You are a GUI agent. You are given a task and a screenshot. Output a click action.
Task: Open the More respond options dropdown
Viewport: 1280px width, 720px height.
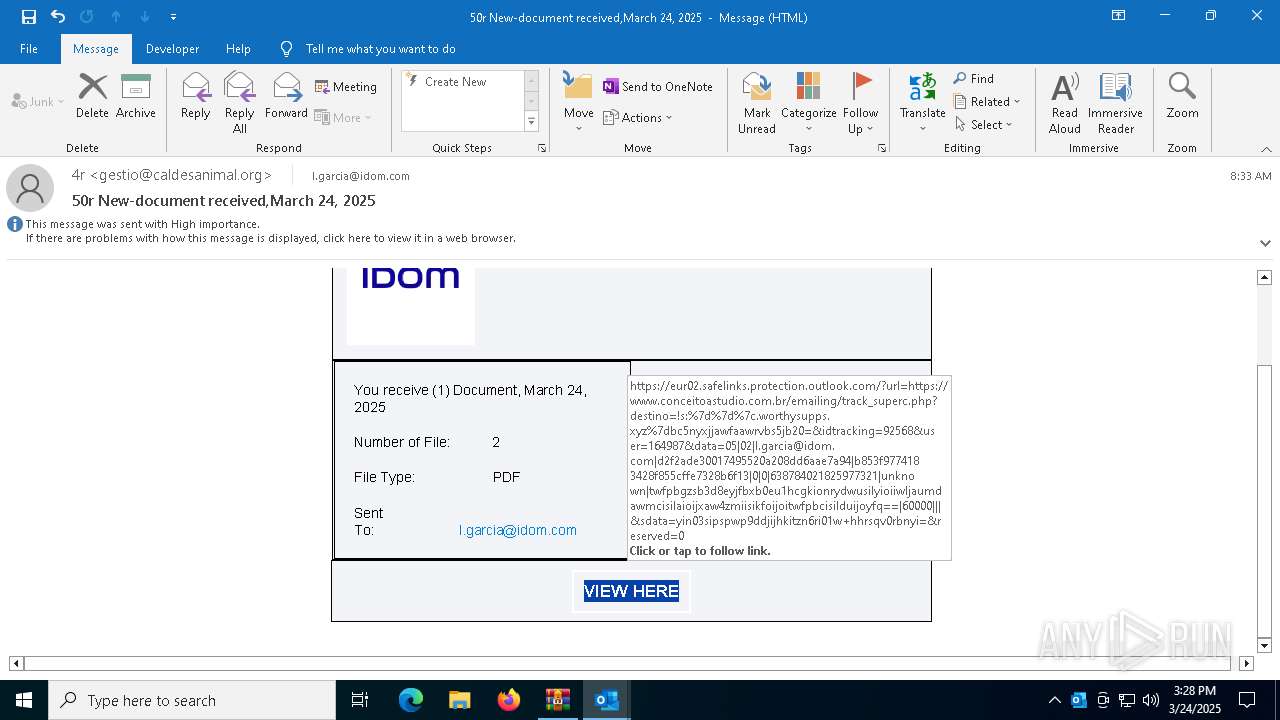click(x=343, y=117)
